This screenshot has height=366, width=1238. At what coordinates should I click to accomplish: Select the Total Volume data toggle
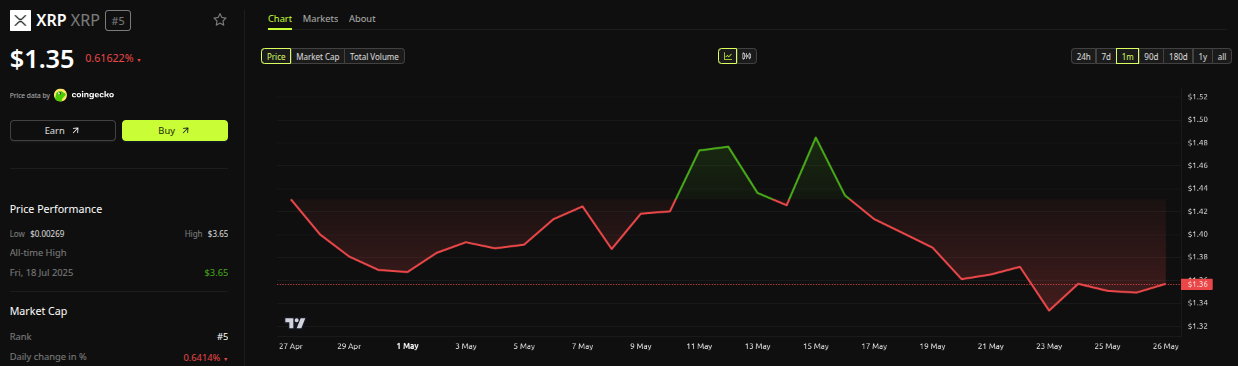tap(374, 56)
